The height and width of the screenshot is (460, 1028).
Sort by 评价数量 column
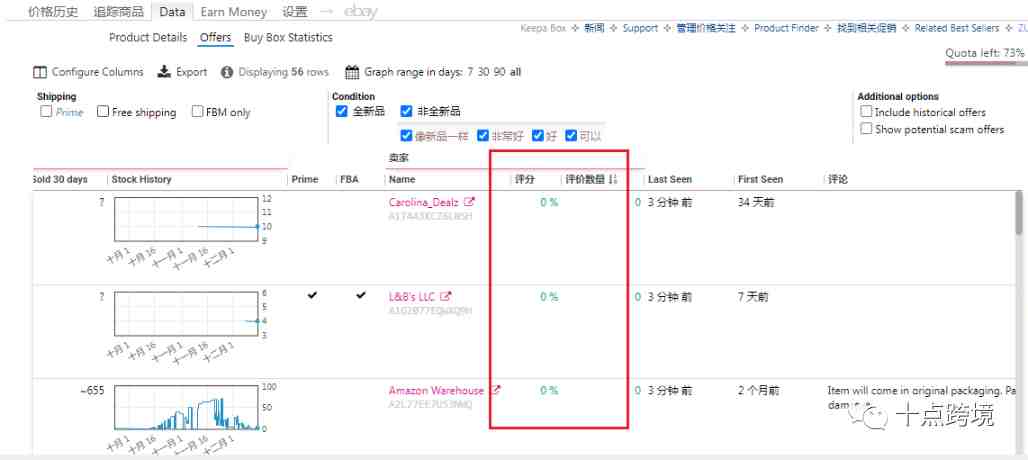(591, 179)
